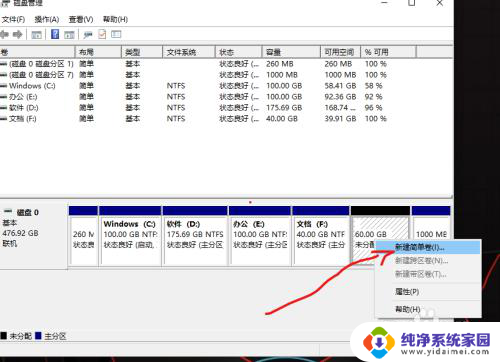This screenshot has height=362, width=500.
Task: Click the 58.41 GB free space value
Action: (340, 86)
